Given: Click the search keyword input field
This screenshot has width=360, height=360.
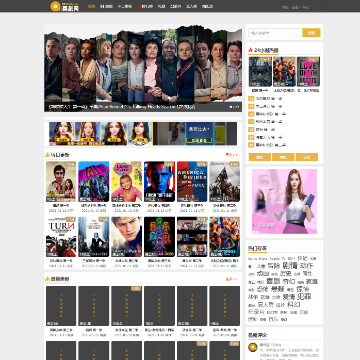Looking at the screenshot, I should [x=275, y=33].
